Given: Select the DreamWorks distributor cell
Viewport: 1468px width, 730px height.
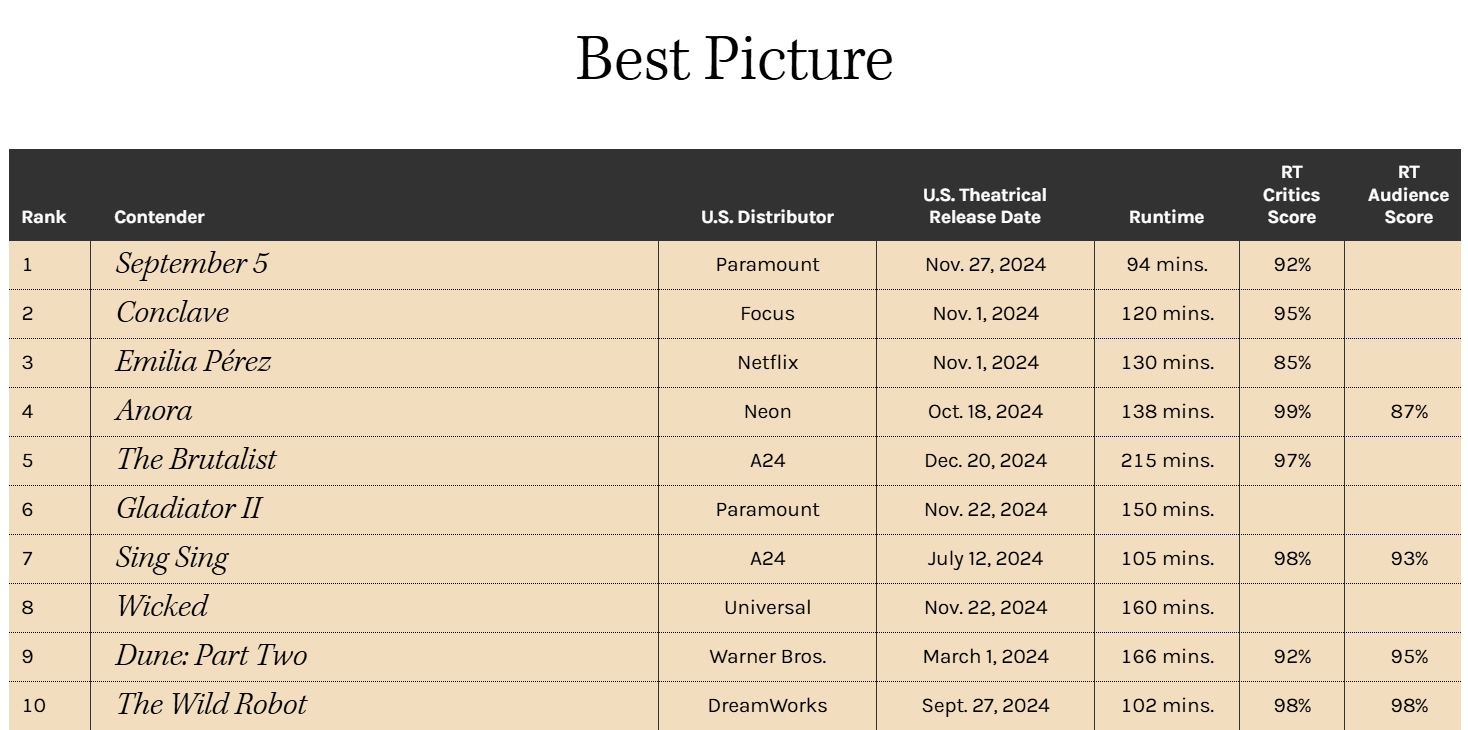Looking at the screenshot, I should point(767,705).
